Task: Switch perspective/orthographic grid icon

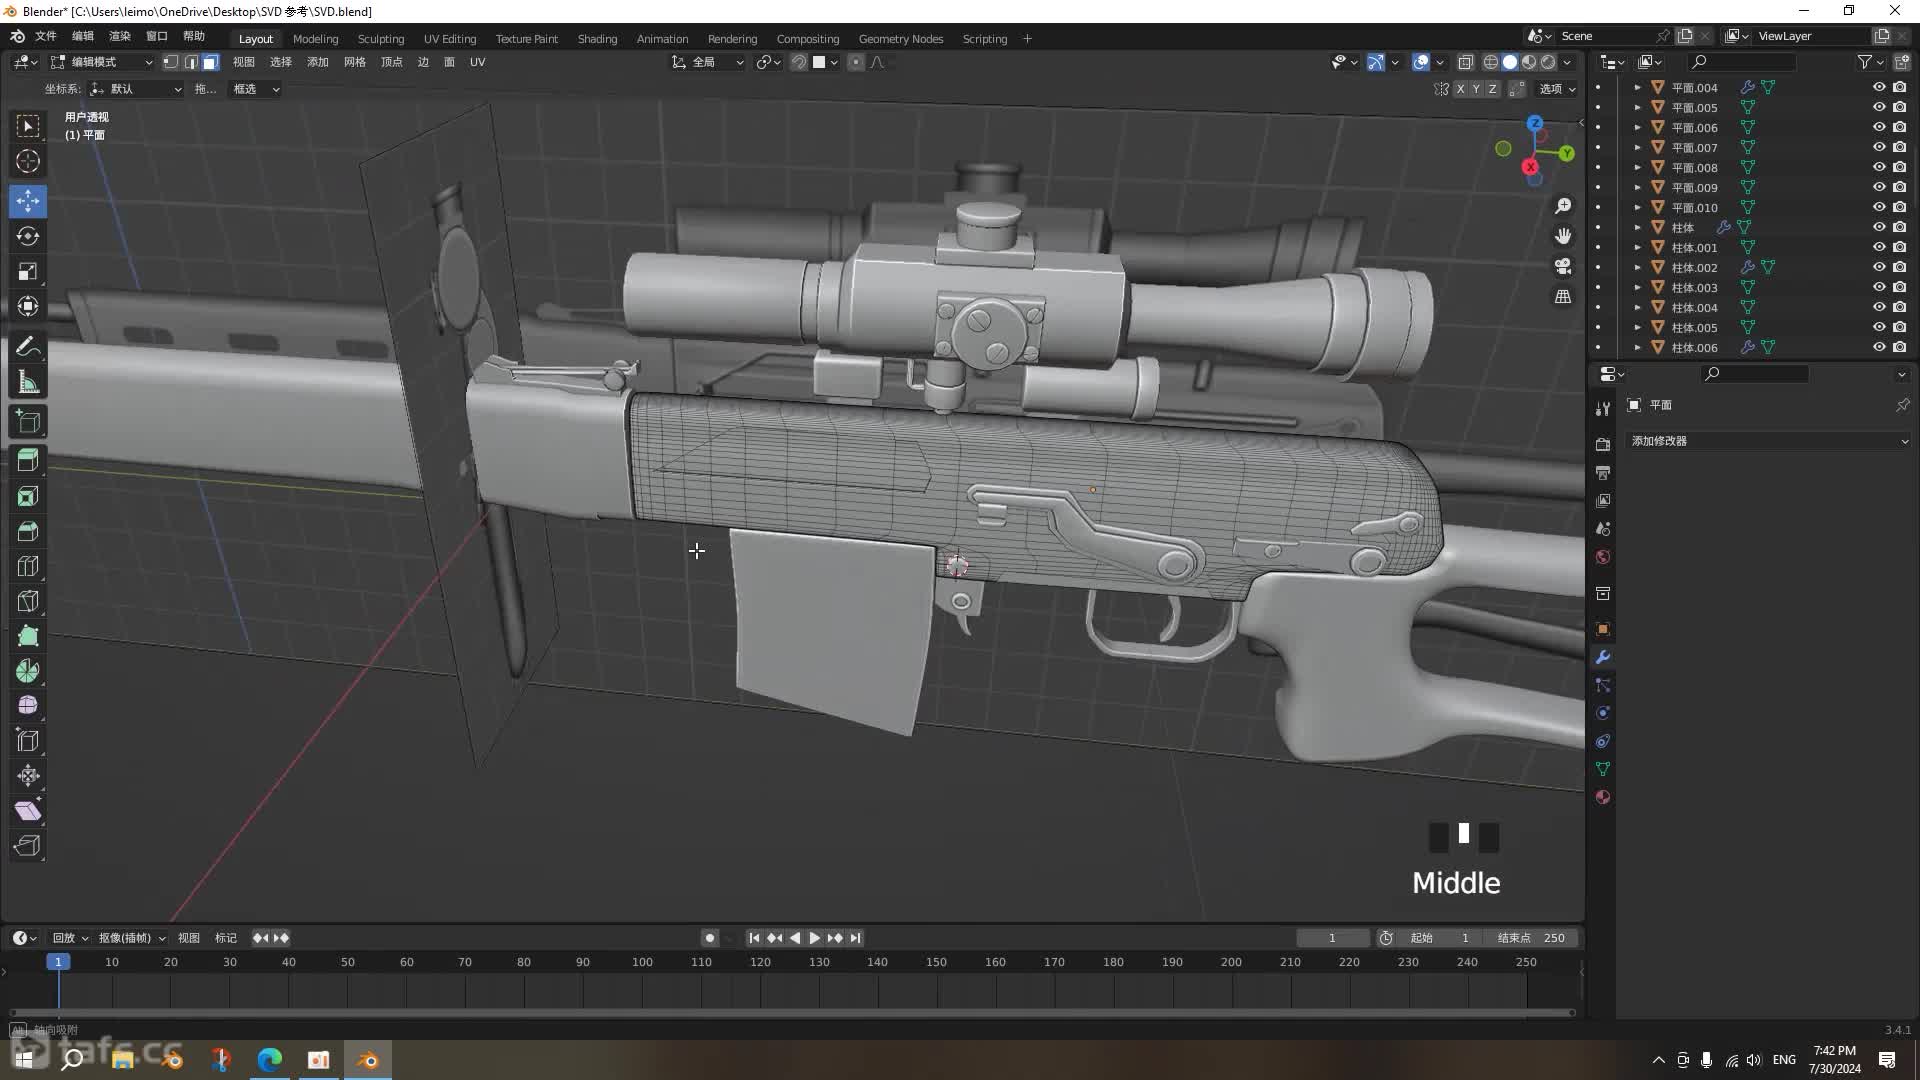Action: click(1563, 297)
